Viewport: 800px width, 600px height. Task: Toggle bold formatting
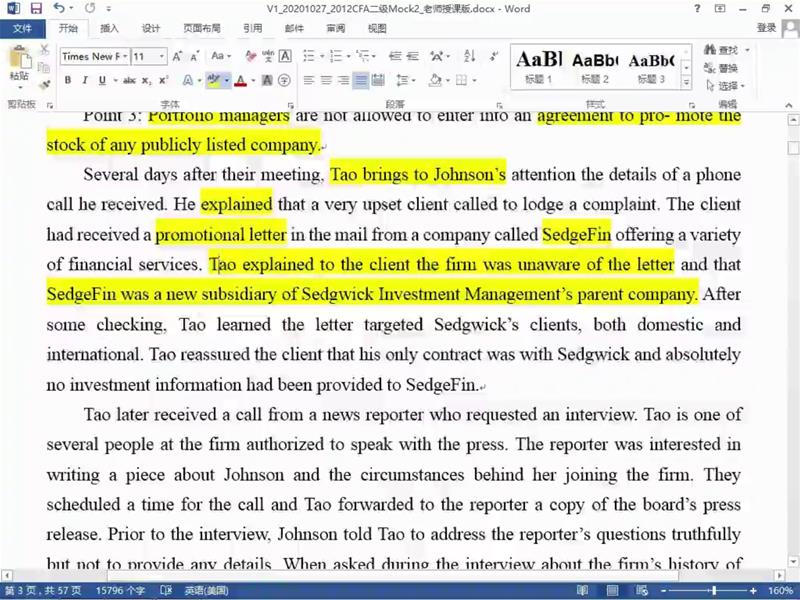click(68, 80)
